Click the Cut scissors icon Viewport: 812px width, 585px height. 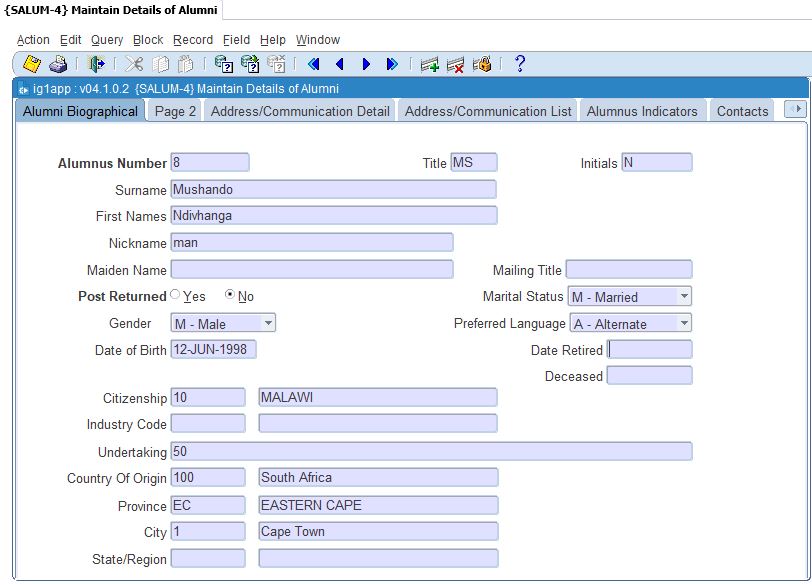tap(134, 64)
